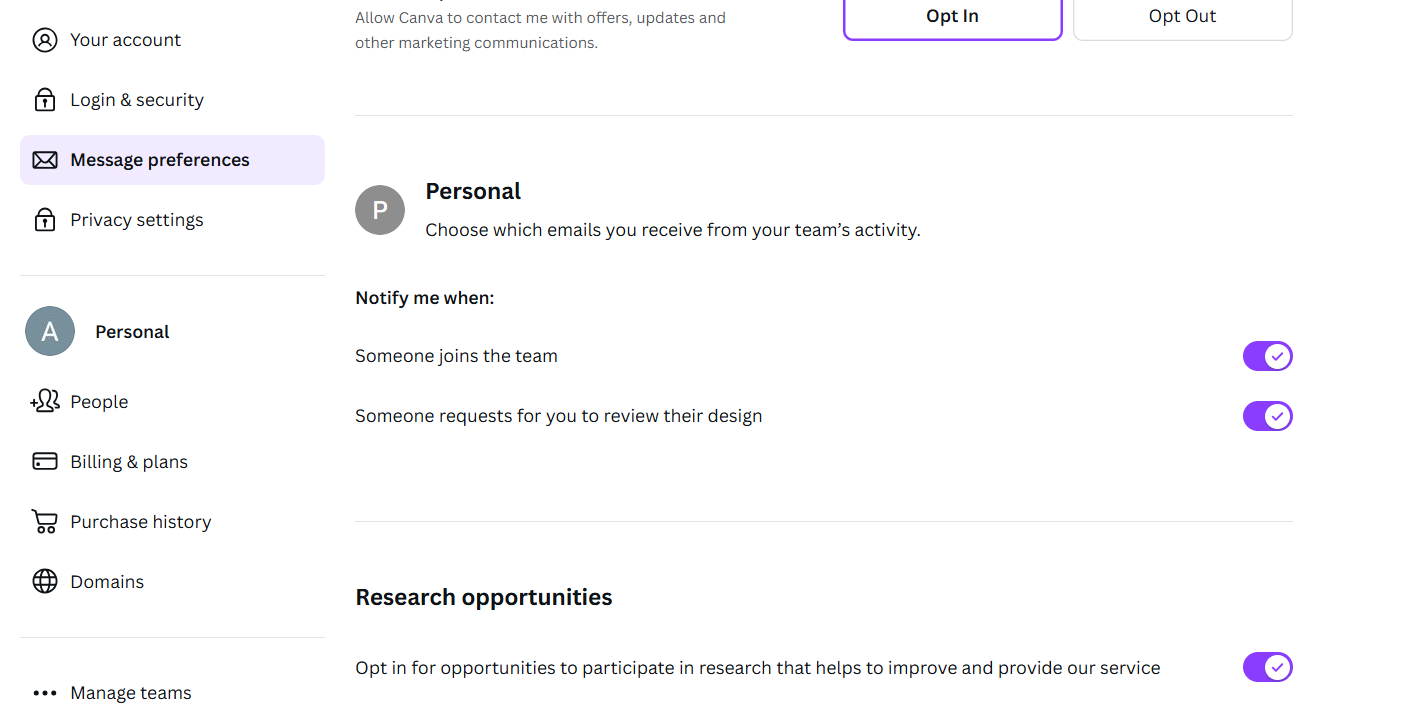Screen dimensions: 1420x720
Task: Open Billing & plans page
Action: click(129, 462)
